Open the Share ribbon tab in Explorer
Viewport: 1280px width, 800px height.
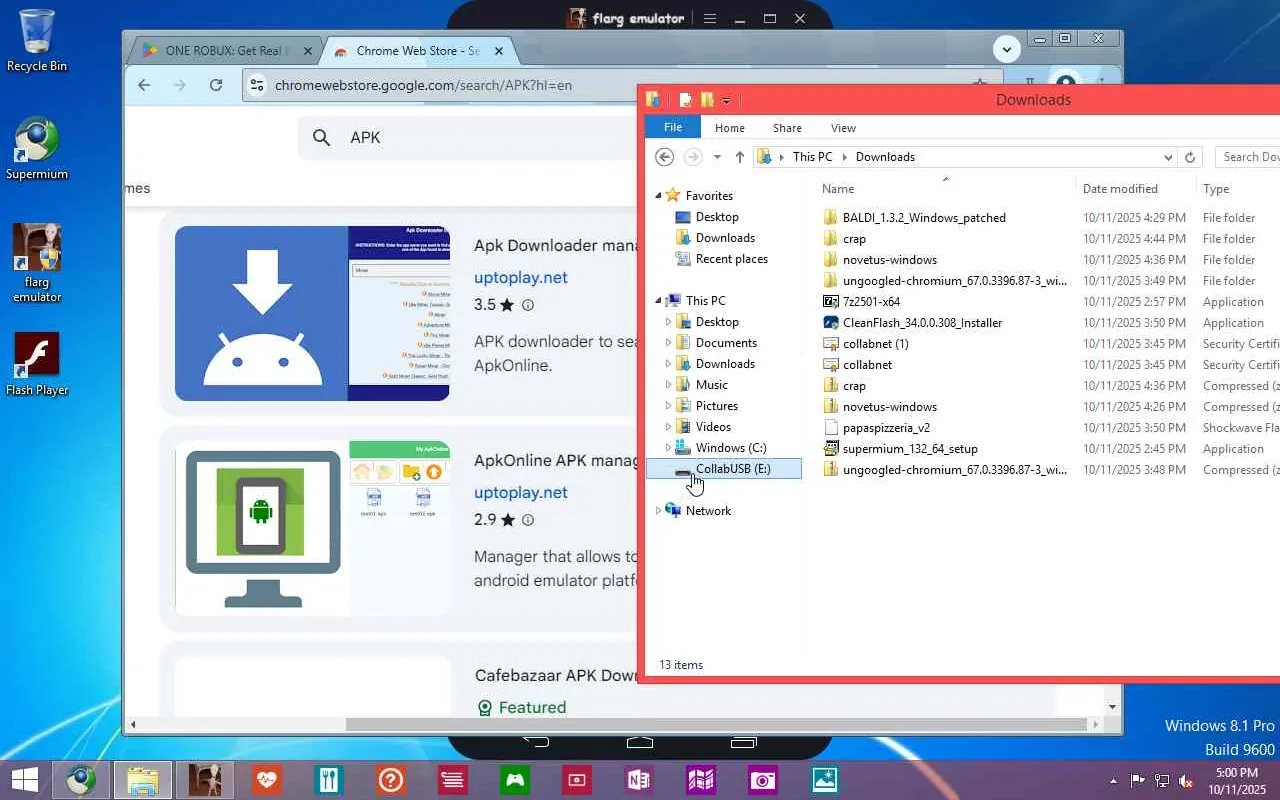[787, 128]
